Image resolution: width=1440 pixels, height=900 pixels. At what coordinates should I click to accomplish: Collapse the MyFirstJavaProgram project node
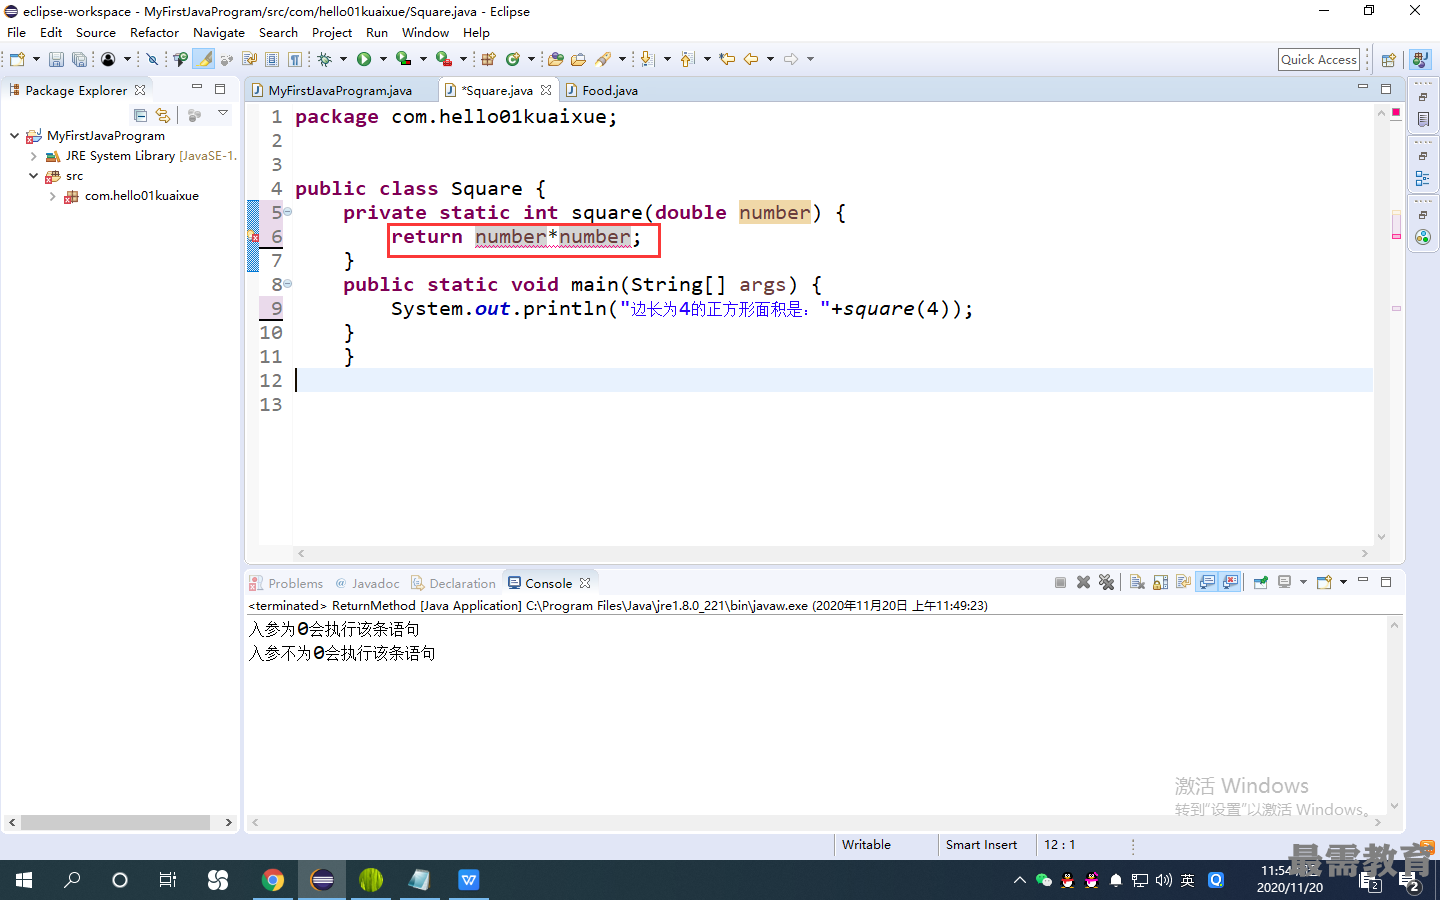click(x=14, y=135)
